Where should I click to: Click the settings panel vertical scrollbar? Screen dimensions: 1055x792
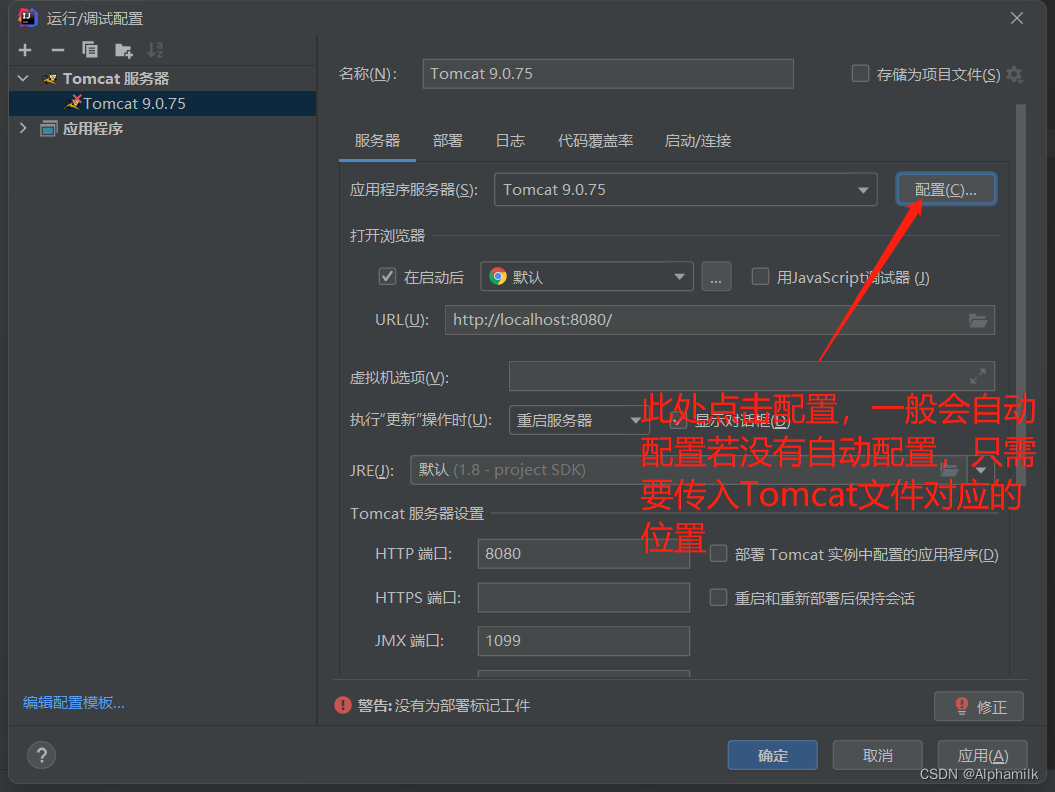tap(1021, 295)
